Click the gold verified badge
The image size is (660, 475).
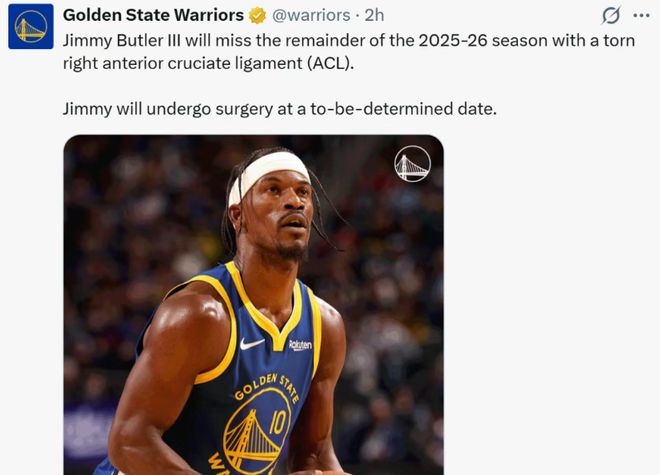tap(257, 16)
